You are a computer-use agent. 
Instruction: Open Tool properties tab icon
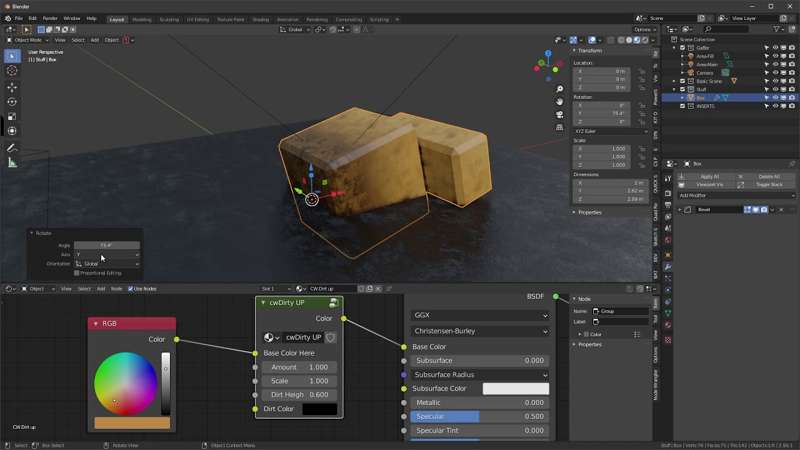668,179
